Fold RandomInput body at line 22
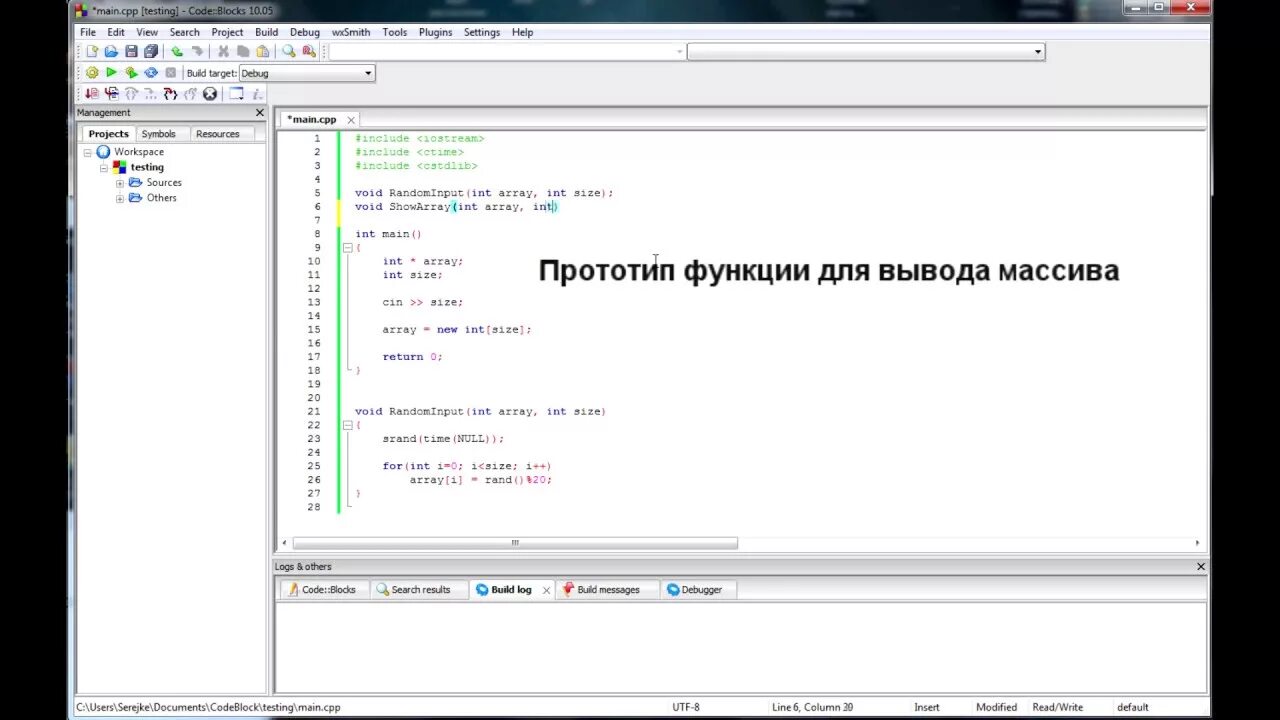The width and height of the screenshot is (1280, 720). click(347, 425)
